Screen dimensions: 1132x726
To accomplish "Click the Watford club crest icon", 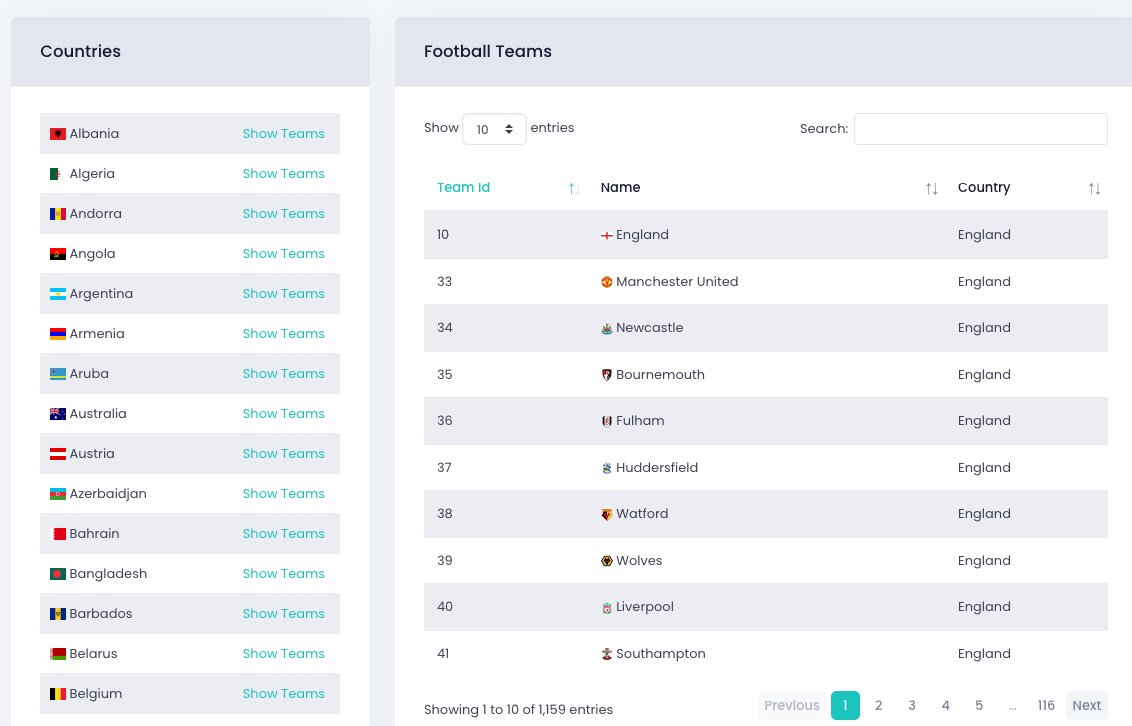I will point(606,514).
